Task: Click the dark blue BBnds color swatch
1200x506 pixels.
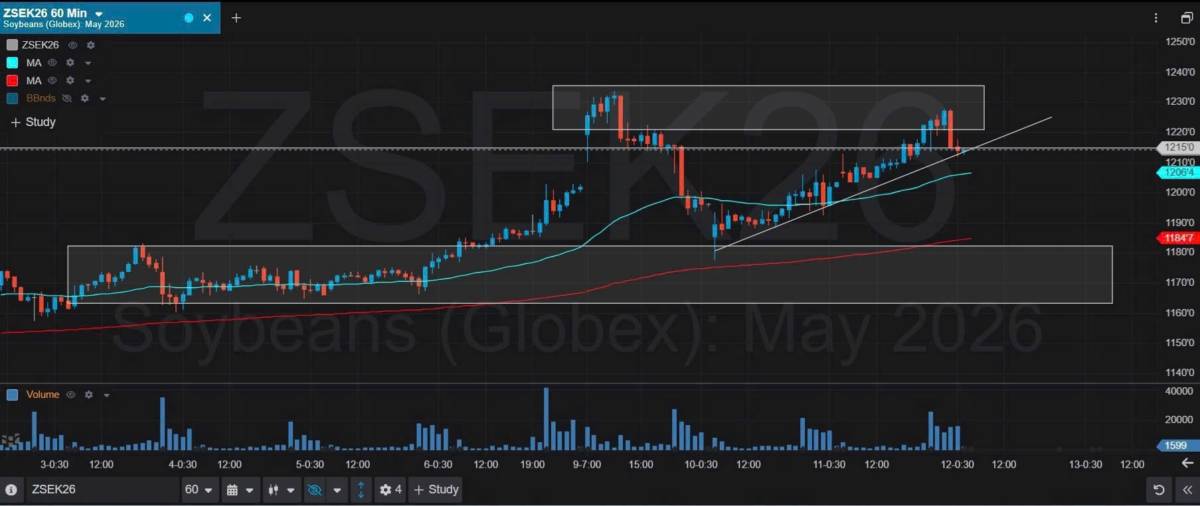Action: click(12, 98)
